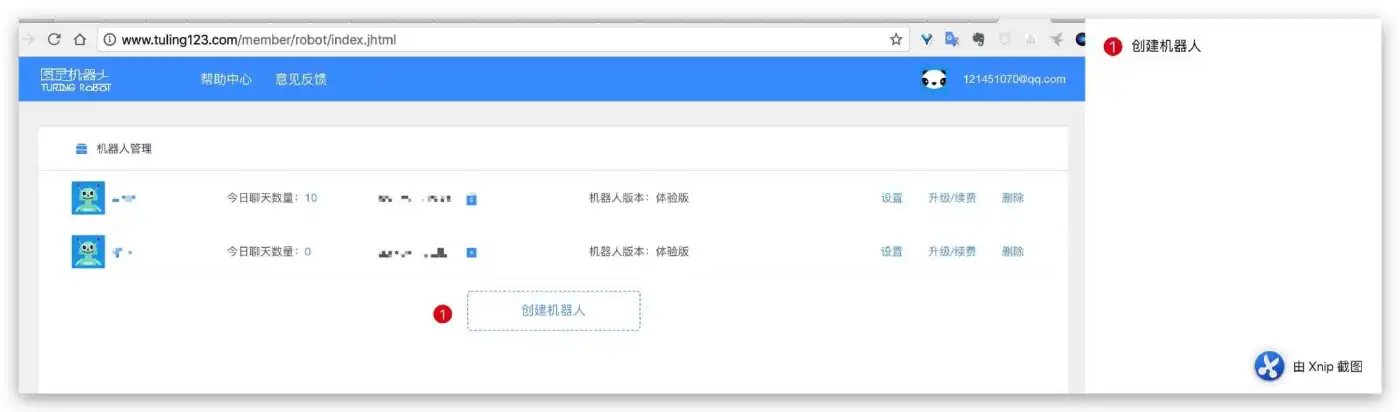The width and height of the screenshot is (1400, 412).
Task: Click 机器人版本: 体验版 in first row
Action: tap(639, 198)
